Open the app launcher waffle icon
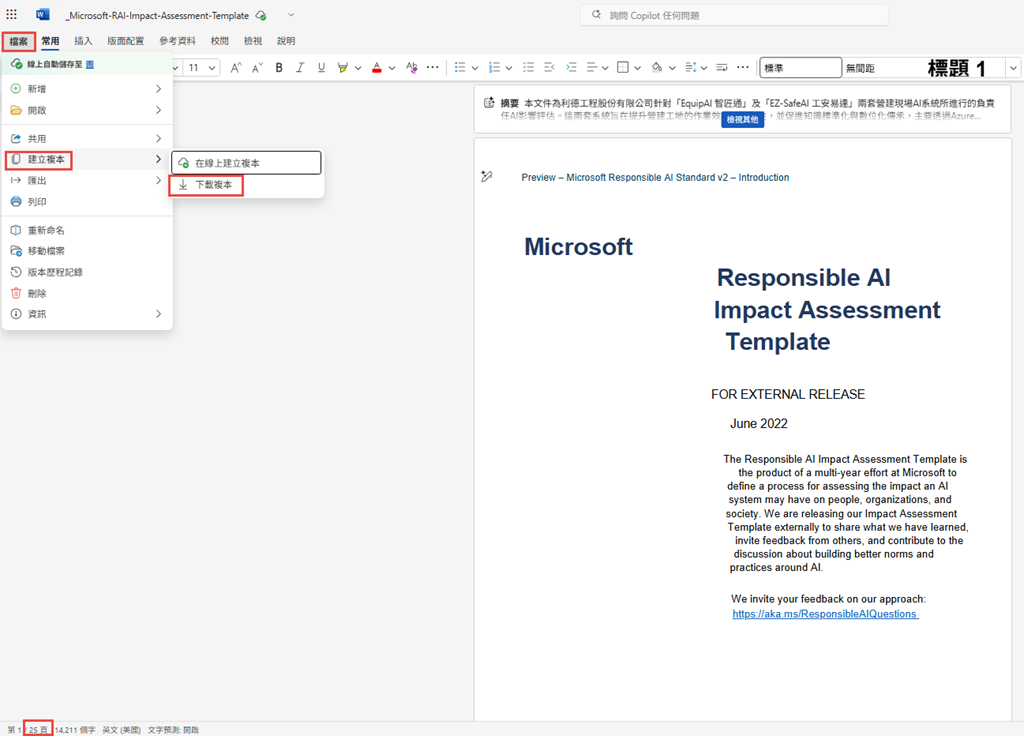The height and width of the screenshot is (736, 1024). coord(12,14)
